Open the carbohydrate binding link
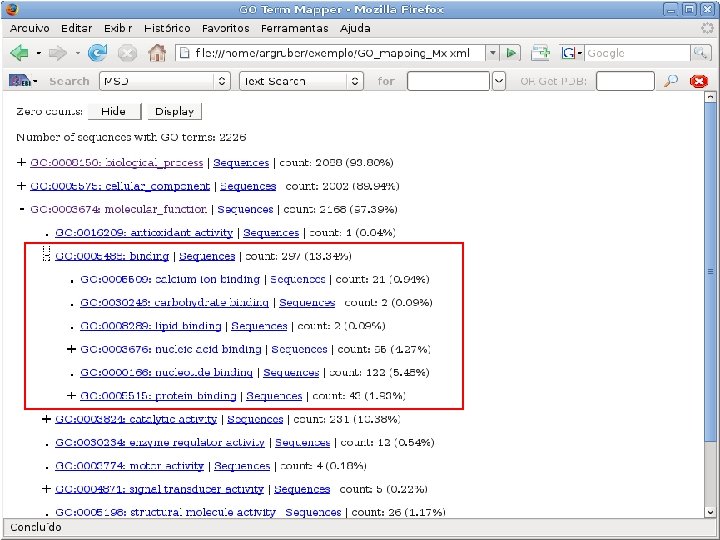This screenshot has width=720, height=540. tap(174, 303)
